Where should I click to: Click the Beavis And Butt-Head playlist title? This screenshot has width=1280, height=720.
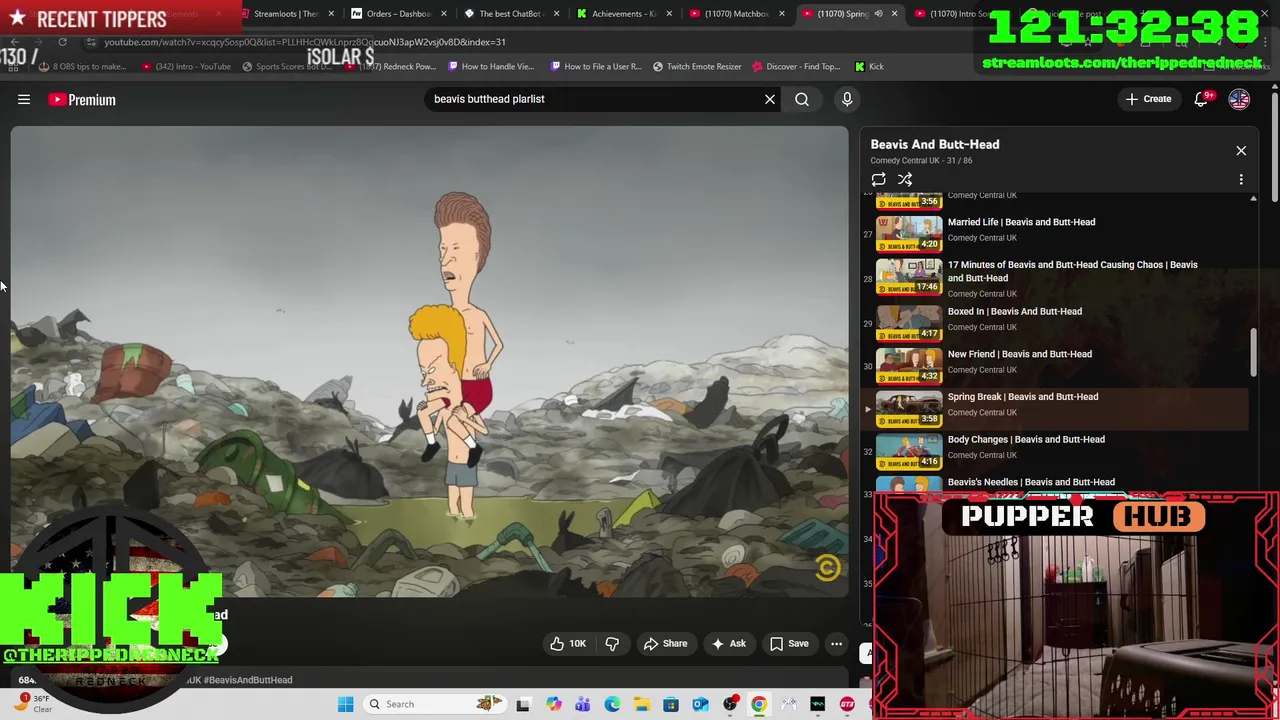(935, 144)
